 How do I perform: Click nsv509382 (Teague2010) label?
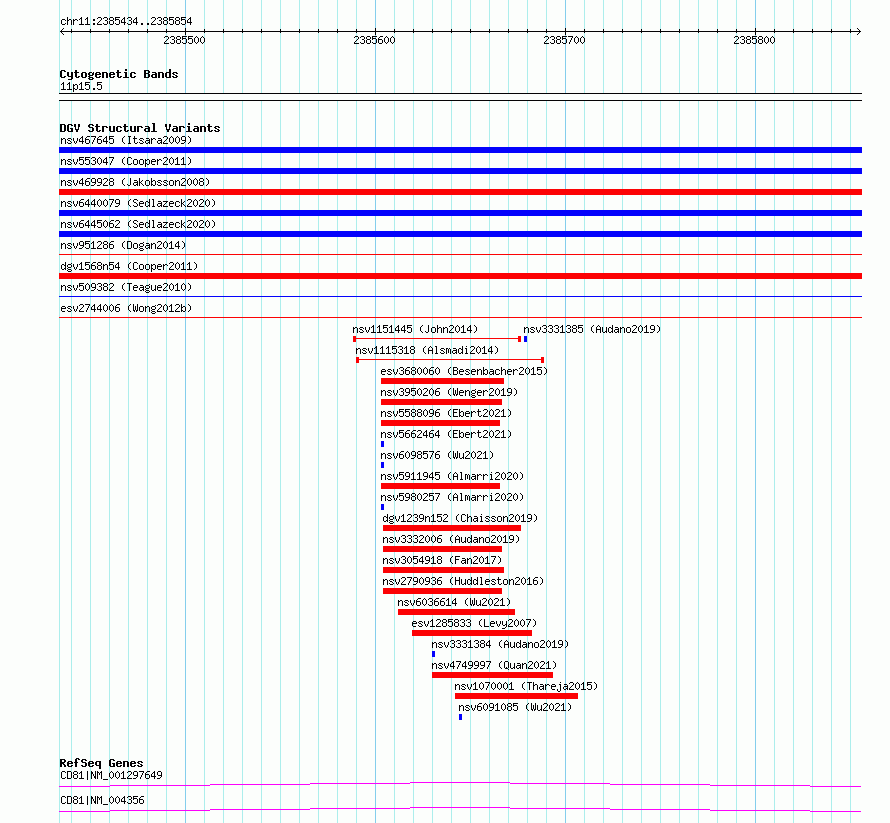coord(126,287)
